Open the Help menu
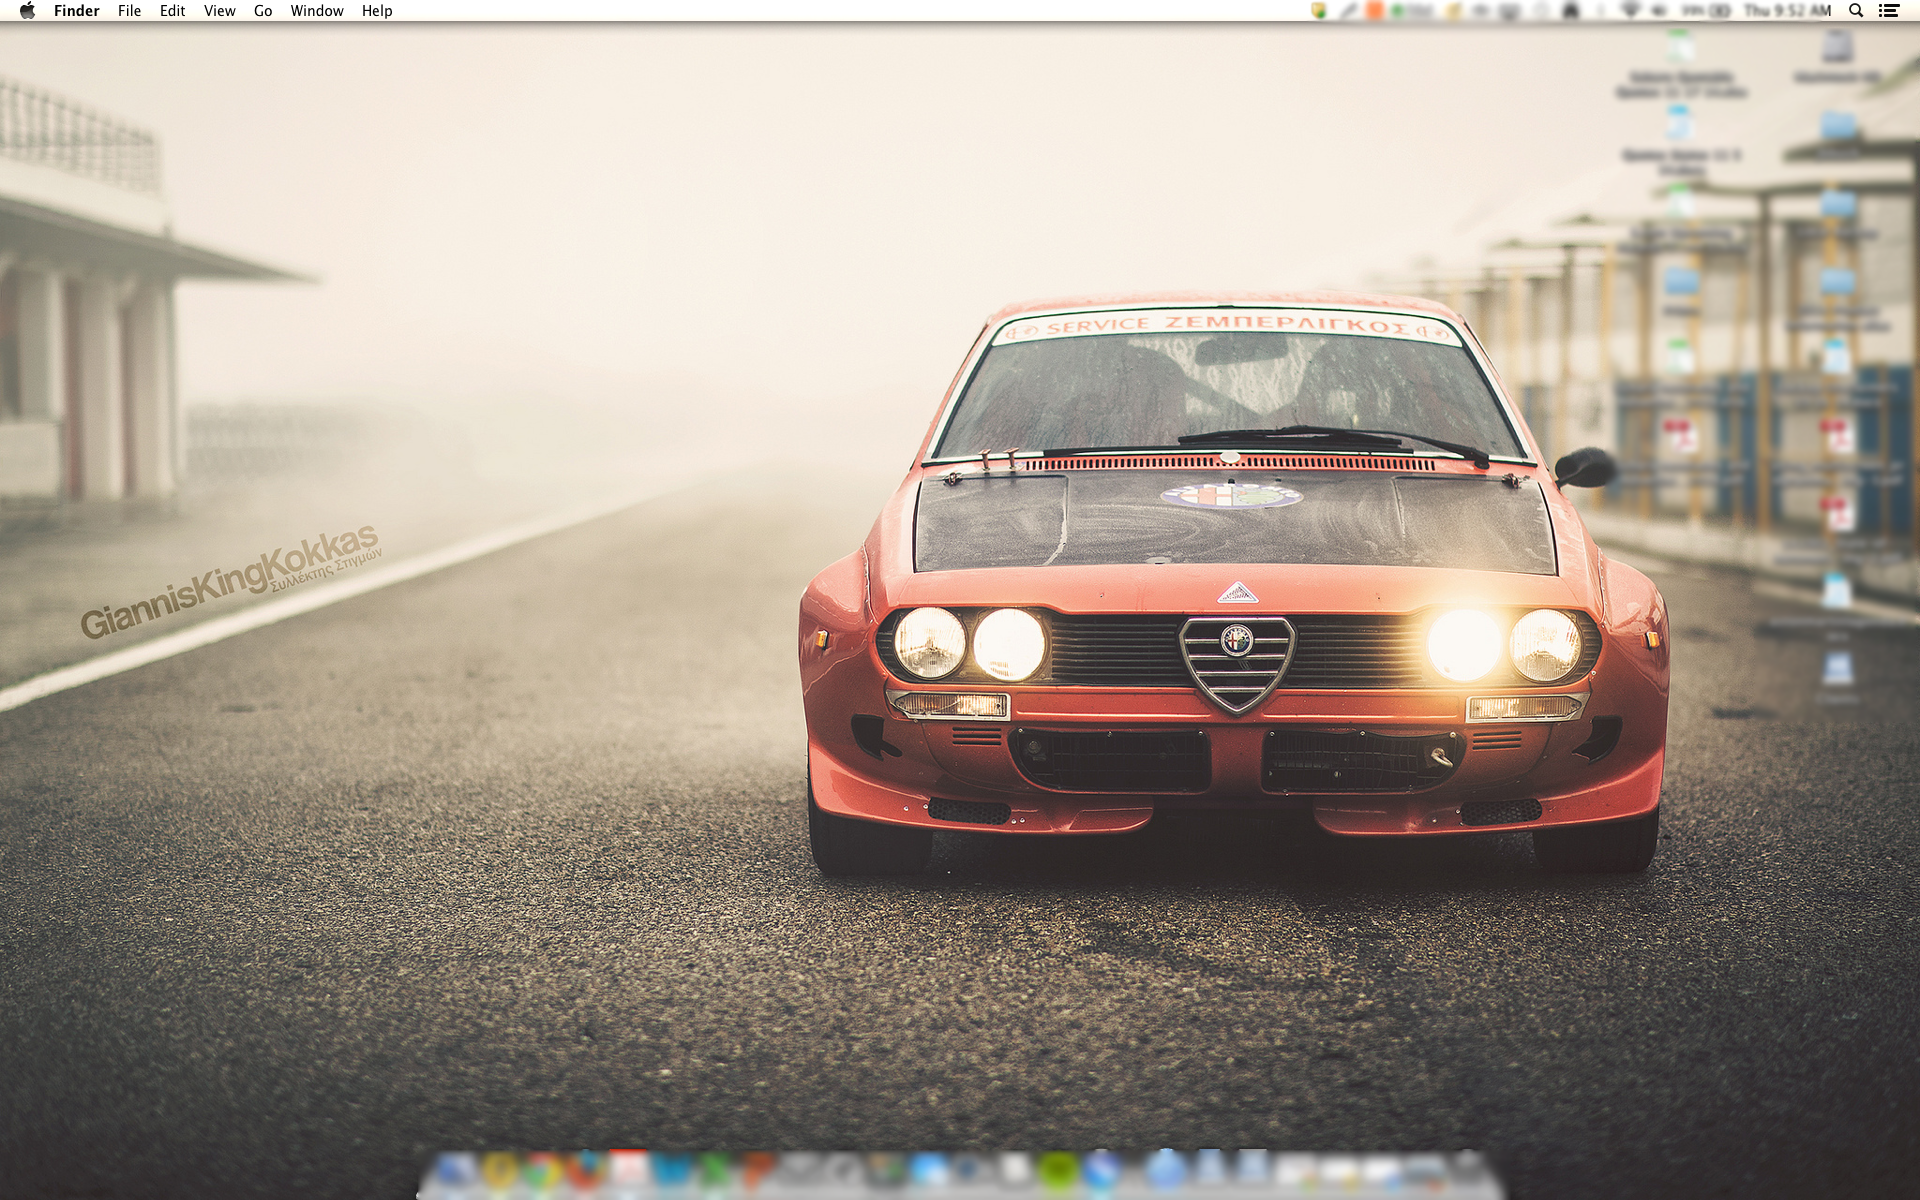Viewport: 1920px width, 1200px height. coord(377,11)
